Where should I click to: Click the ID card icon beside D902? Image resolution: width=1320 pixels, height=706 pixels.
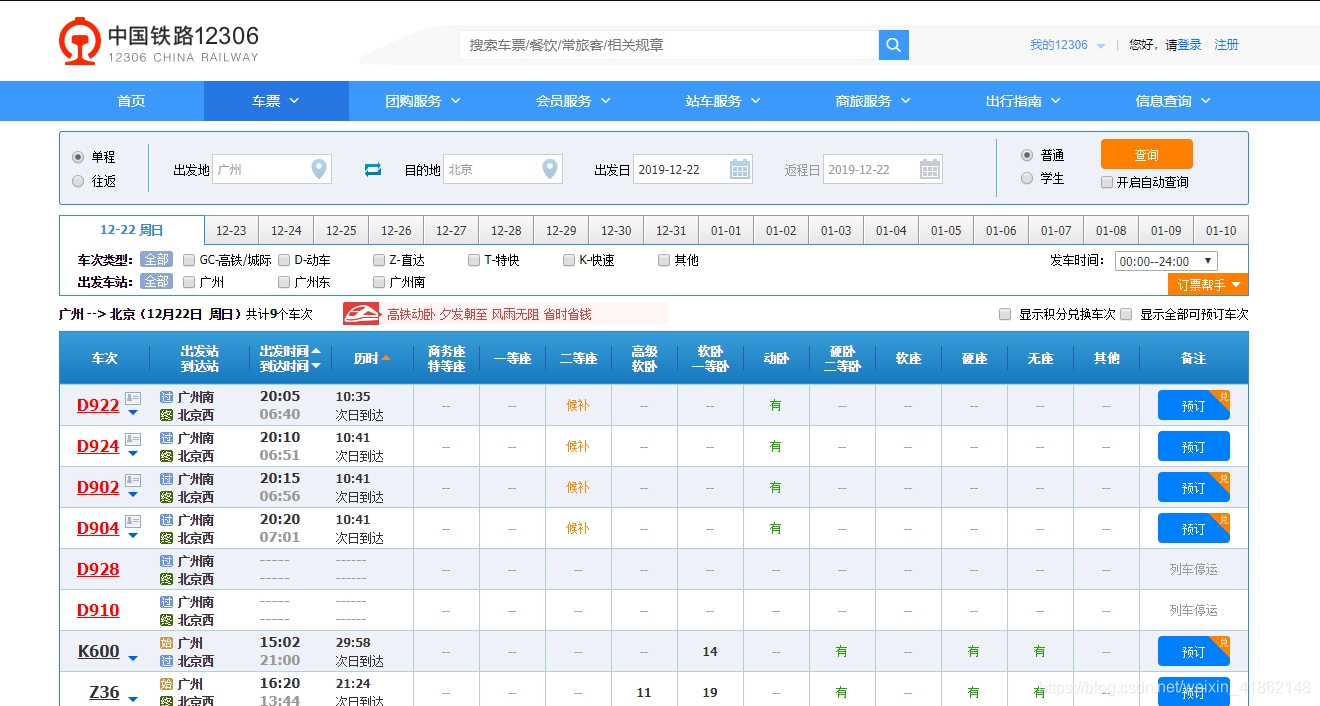(x=133, y=480)
